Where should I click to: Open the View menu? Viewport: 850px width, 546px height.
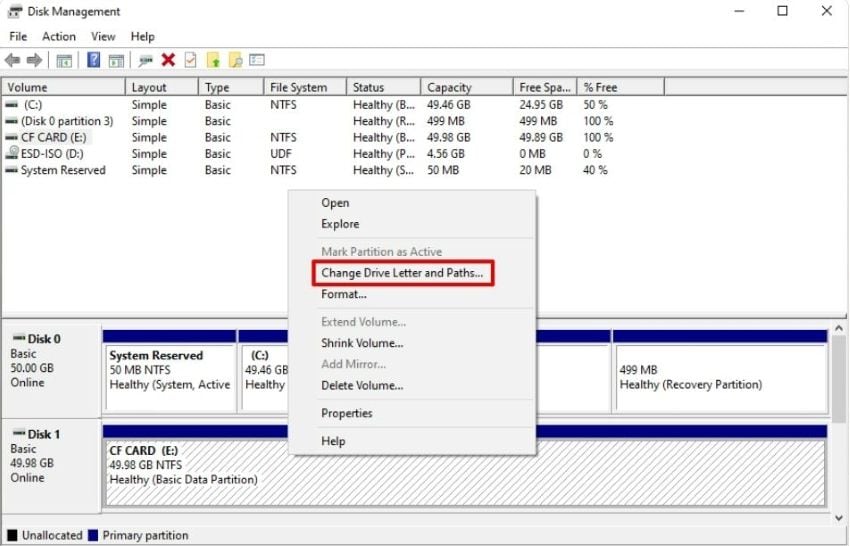coord(103,36)
